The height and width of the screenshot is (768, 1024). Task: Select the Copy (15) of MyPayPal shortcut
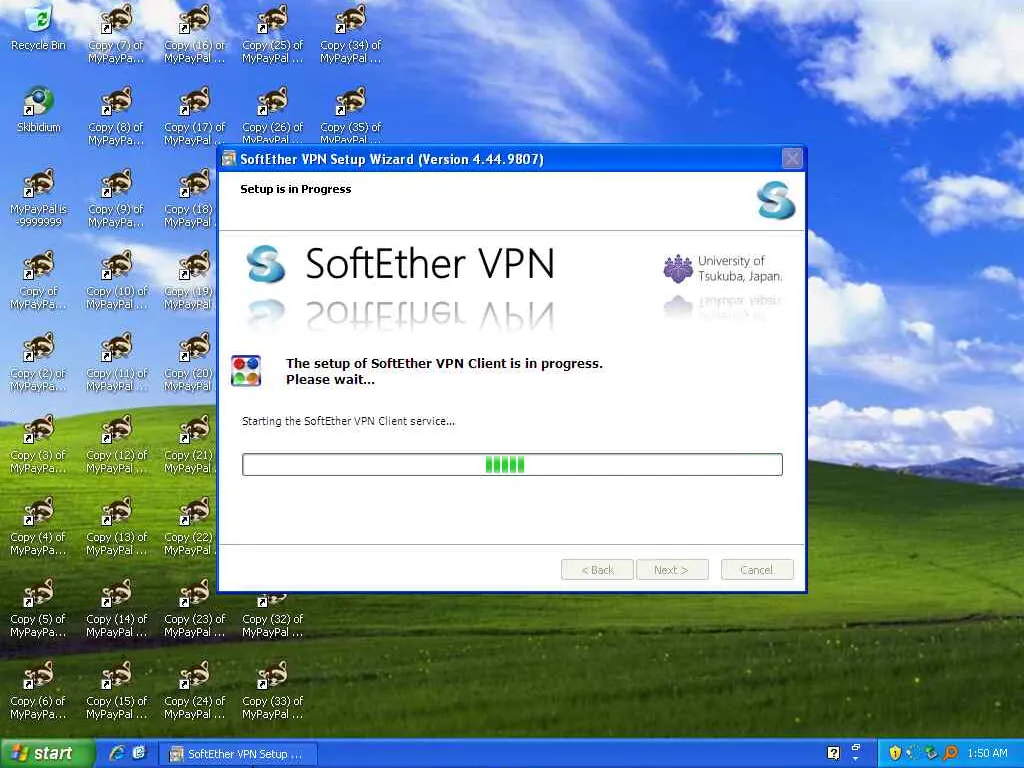click(116, 690)
